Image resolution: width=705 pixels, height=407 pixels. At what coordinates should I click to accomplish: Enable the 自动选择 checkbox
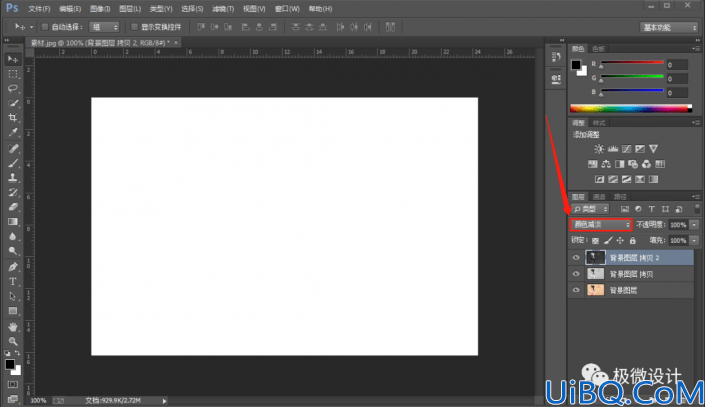pyautogui.click(x=45, y=27)
